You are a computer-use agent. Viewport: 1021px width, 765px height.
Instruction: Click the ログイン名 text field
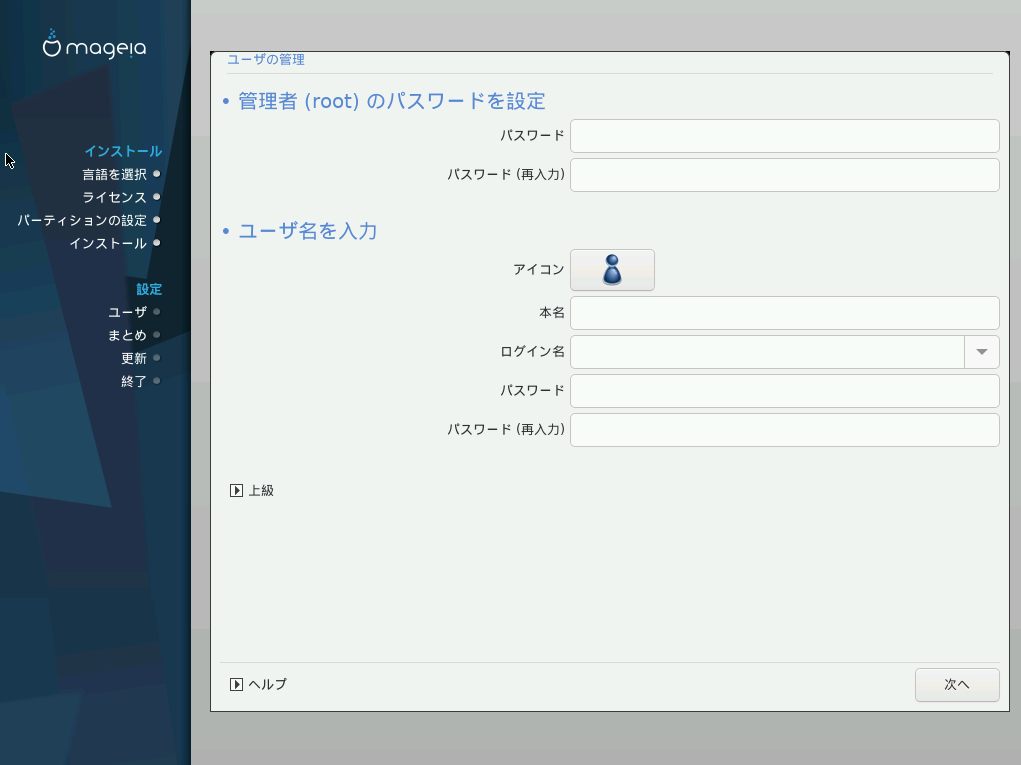767,352
